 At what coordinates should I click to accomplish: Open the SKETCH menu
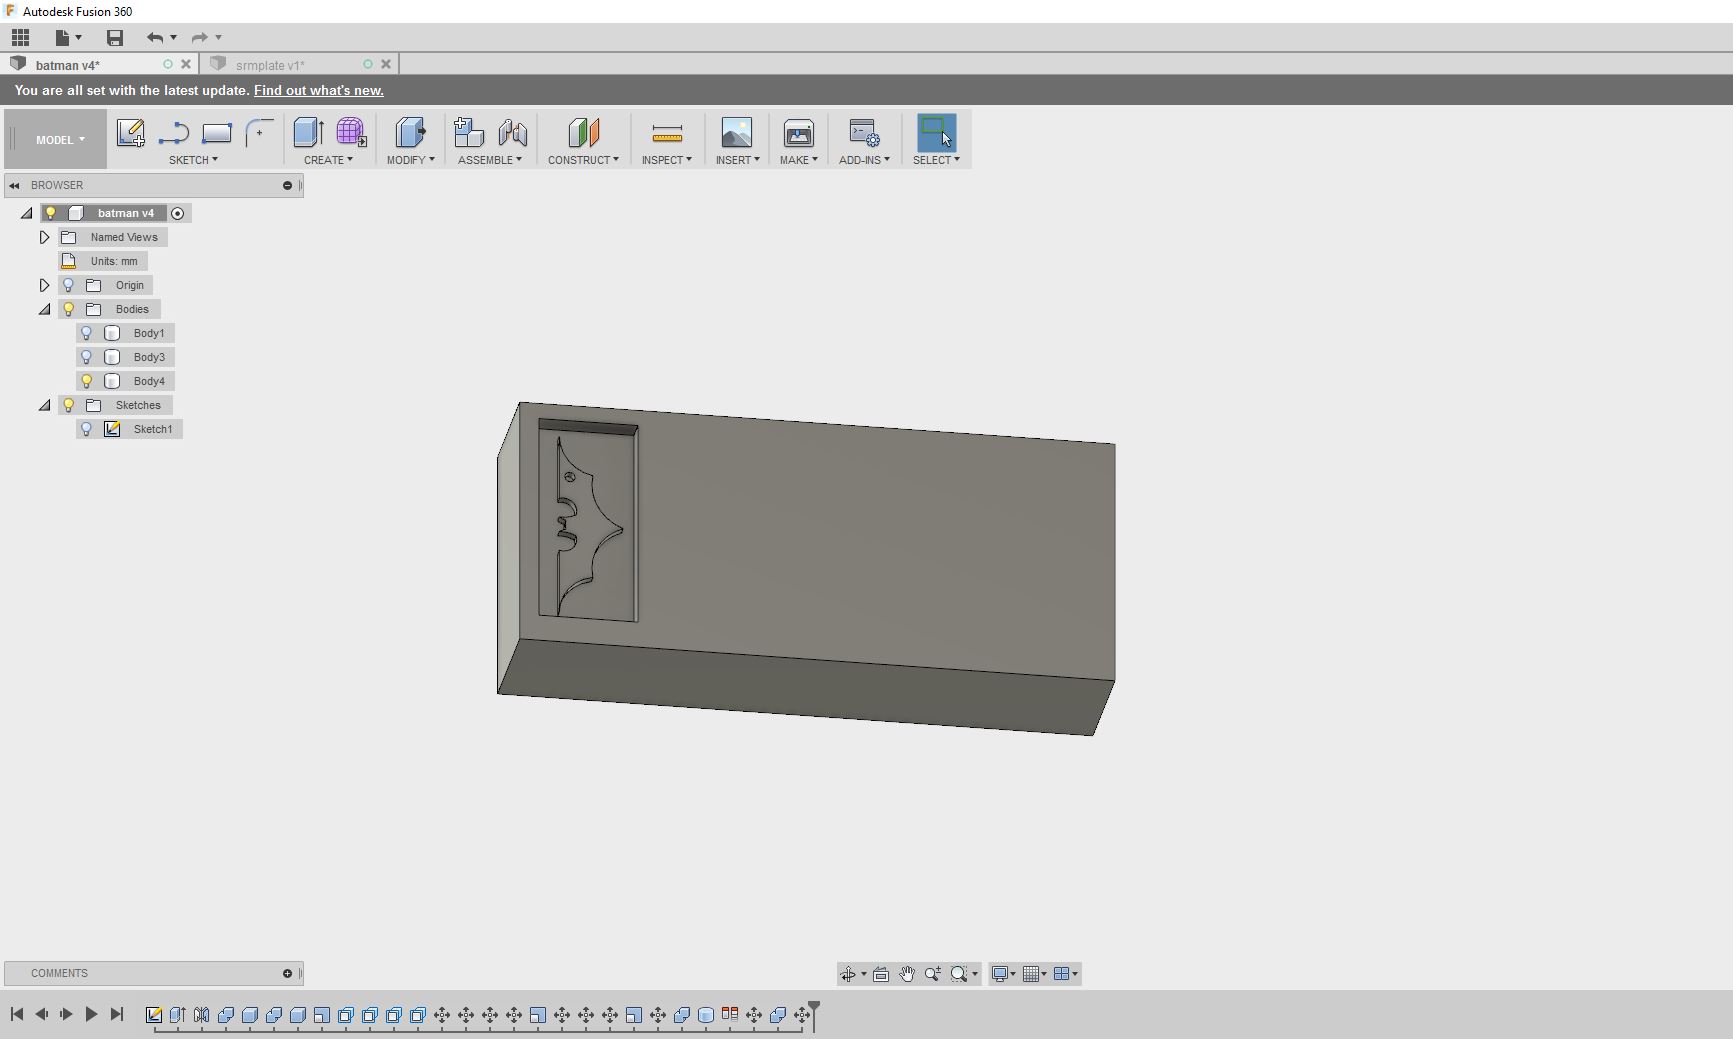(x=193, y=160)
